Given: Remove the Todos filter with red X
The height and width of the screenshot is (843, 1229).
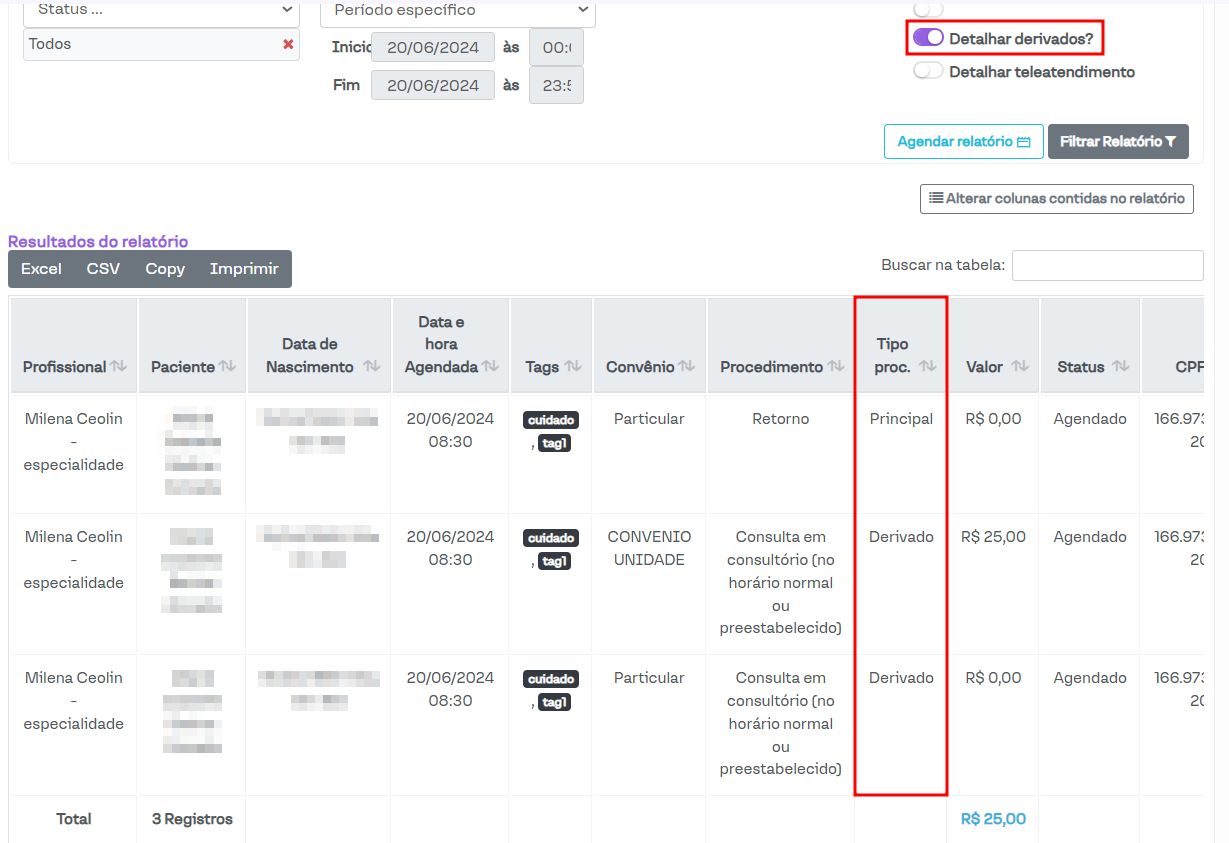Looking at the screenshot, I should coord(288,44).
